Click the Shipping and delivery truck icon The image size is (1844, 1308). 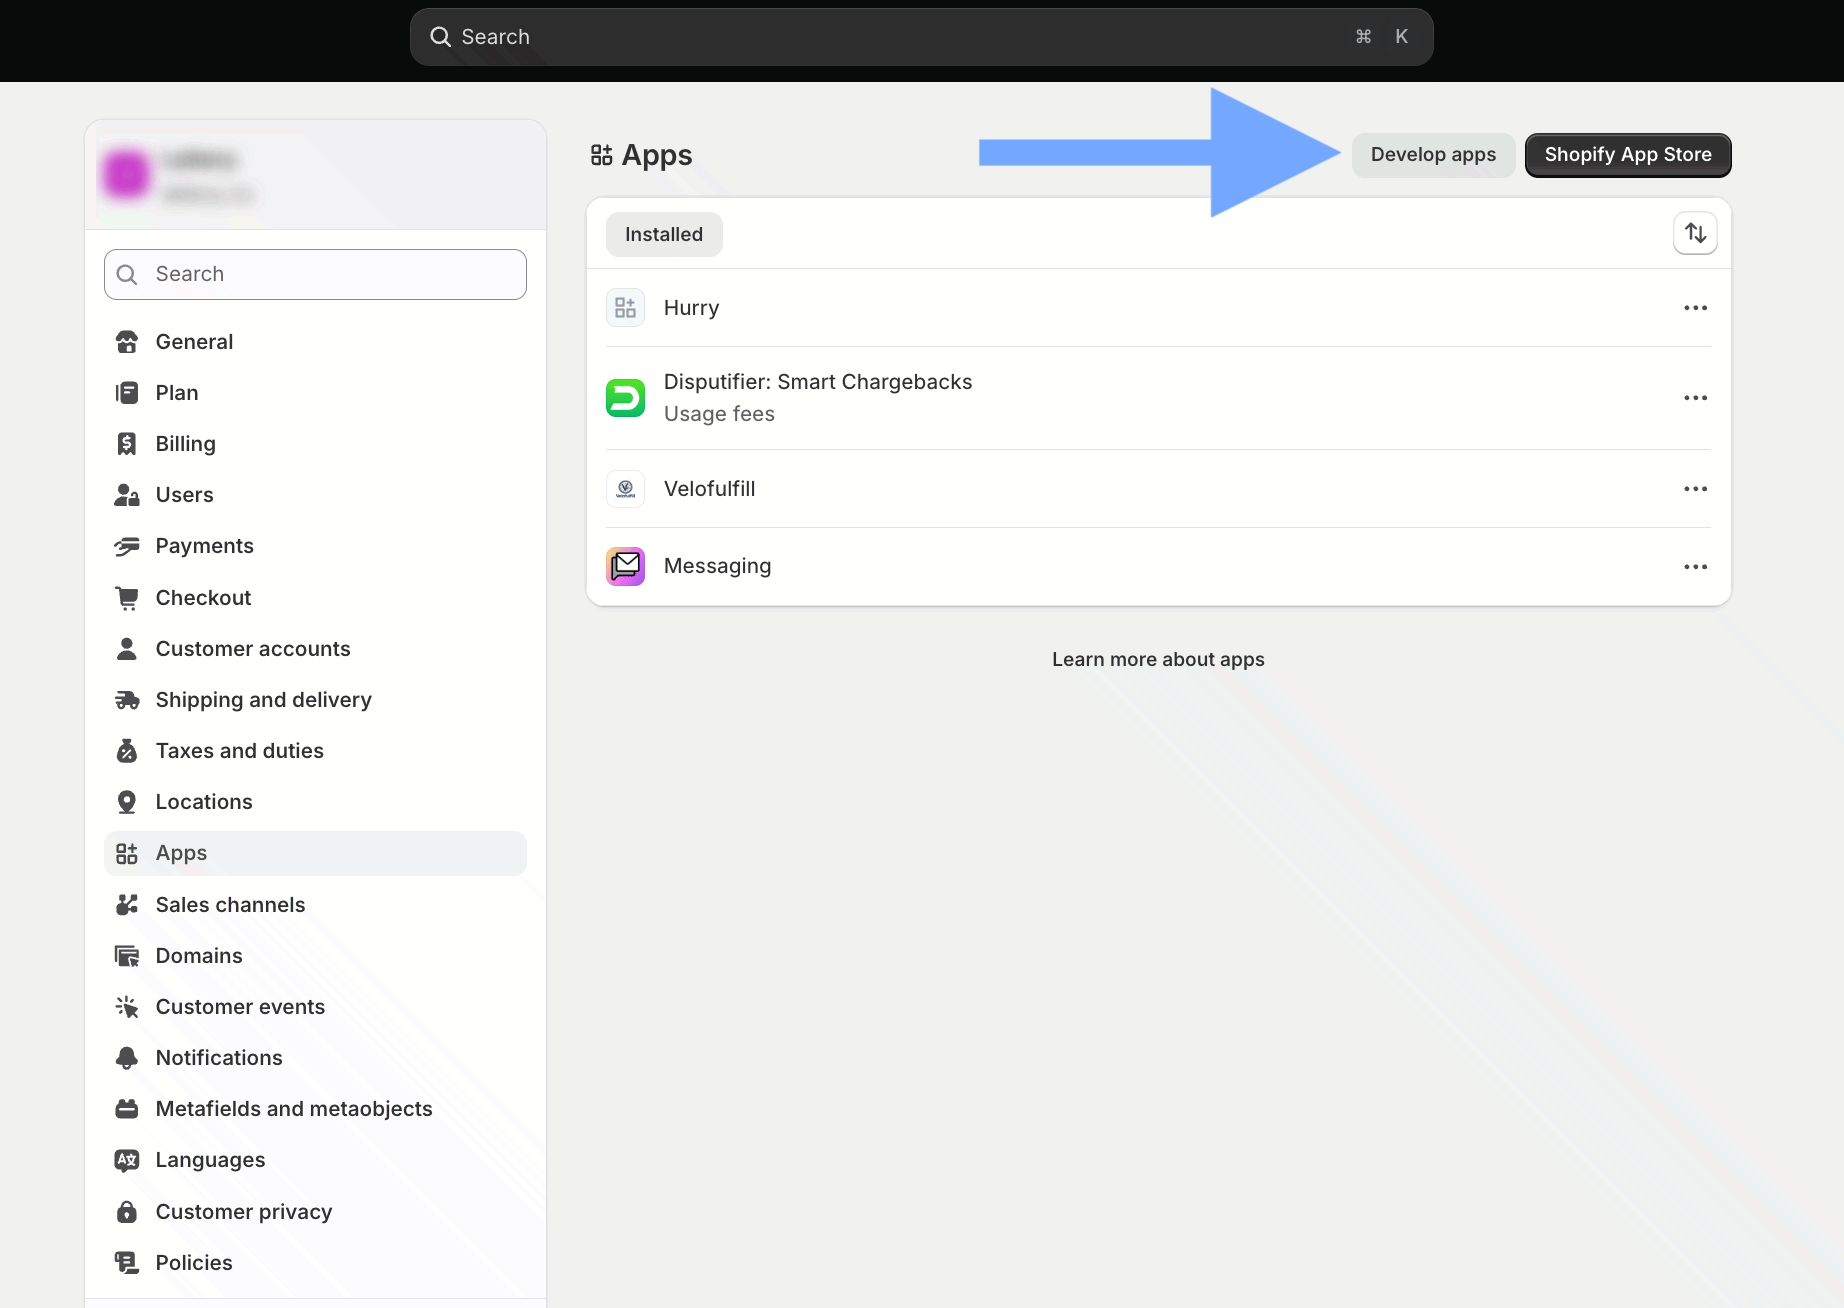(x=127, y=700)
